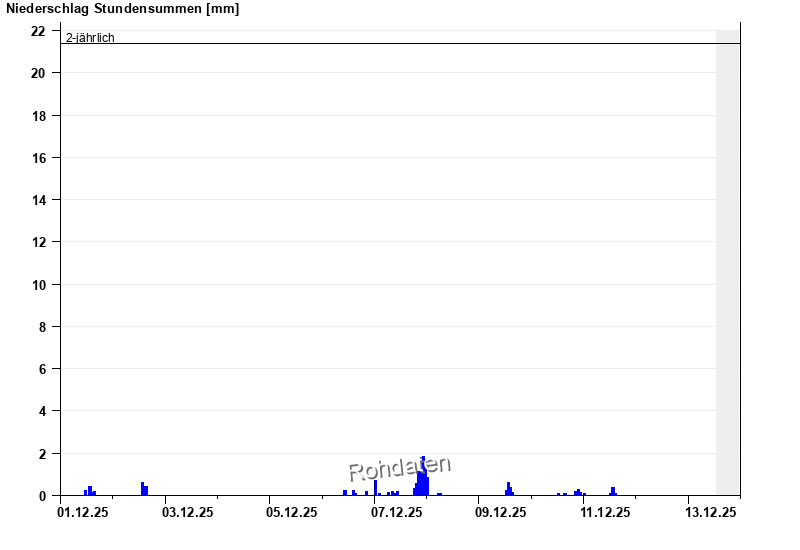Select the 05.12.25 date label
The width and height of the screenshot is (800, 550).
(292, 513)
